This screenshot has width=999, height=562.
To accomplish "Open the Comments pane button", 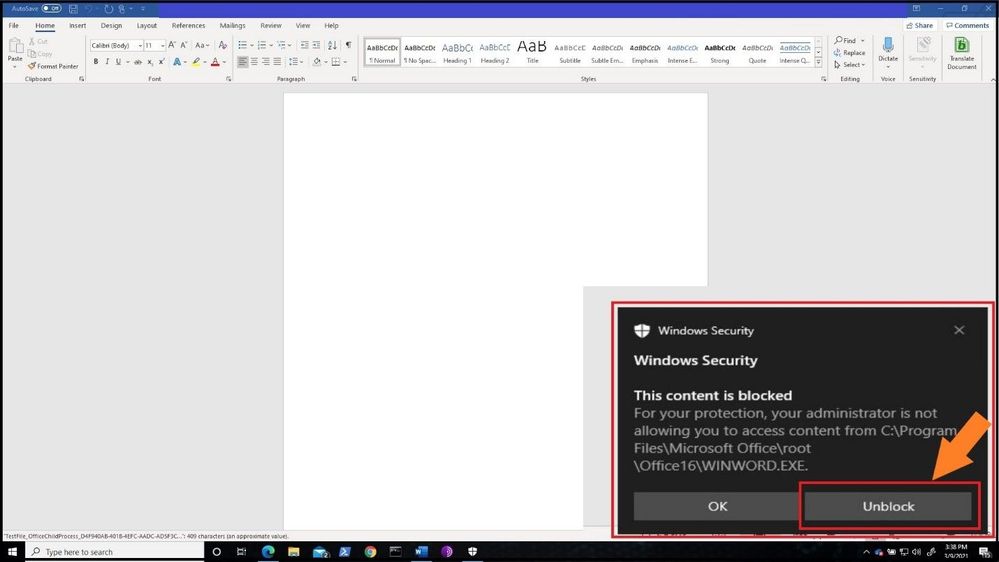I will pos(967,25).
